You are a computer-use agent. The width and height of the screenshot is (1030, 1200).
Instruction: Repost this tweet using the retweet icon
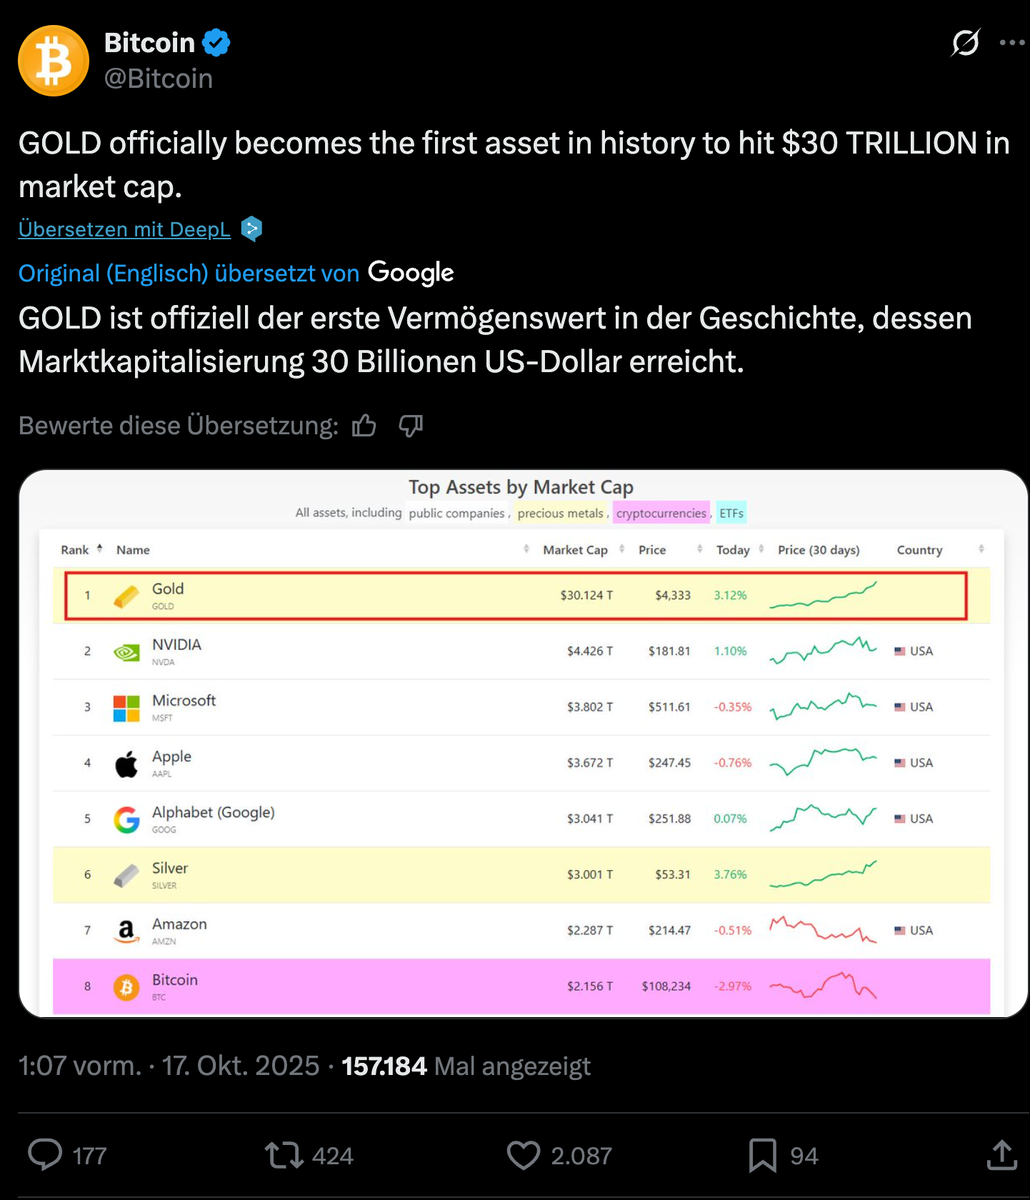[x=283, y=1156]
